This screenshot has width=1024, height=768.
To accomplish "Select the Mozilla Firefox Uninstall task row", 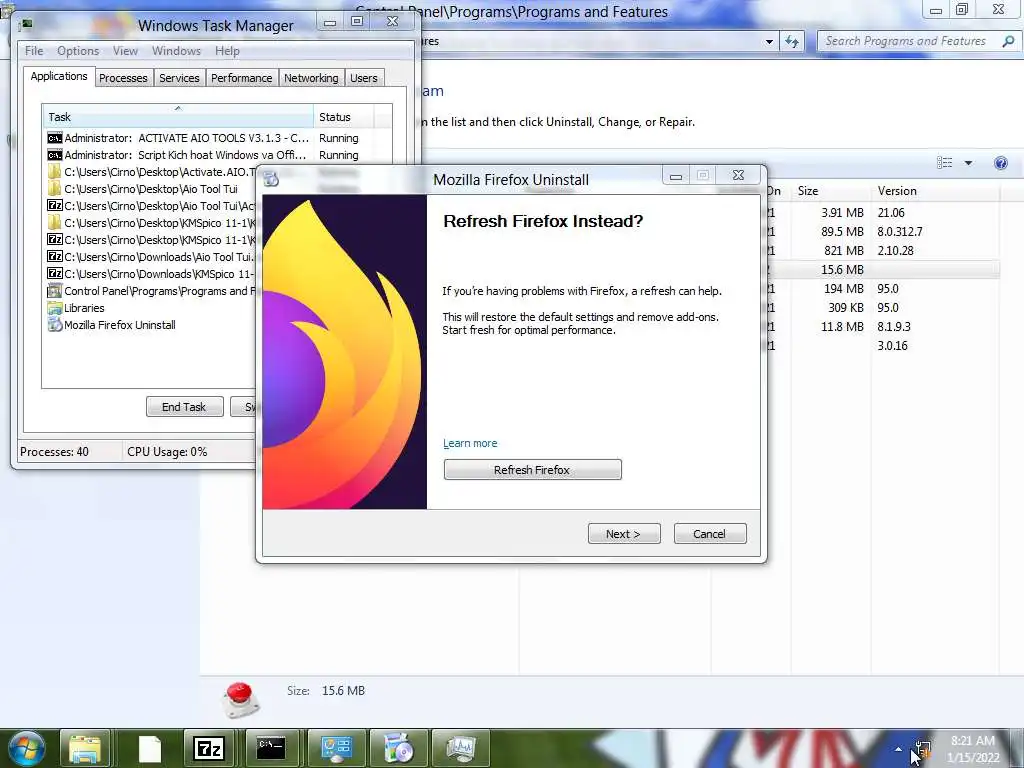I will click(x=150, y=325).
